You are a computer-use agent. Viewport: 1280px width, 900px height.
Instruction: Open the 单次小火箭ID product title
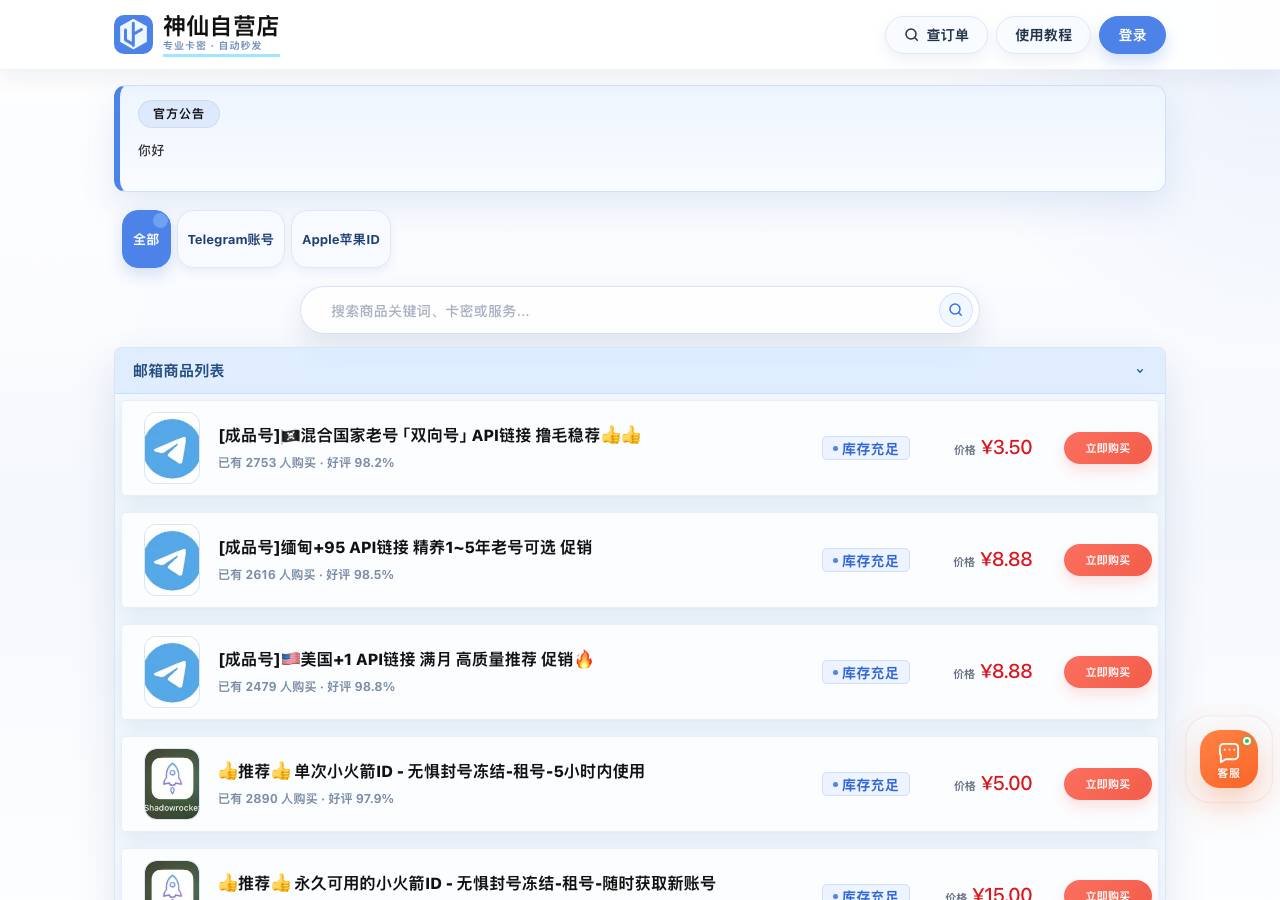[431, 771]
